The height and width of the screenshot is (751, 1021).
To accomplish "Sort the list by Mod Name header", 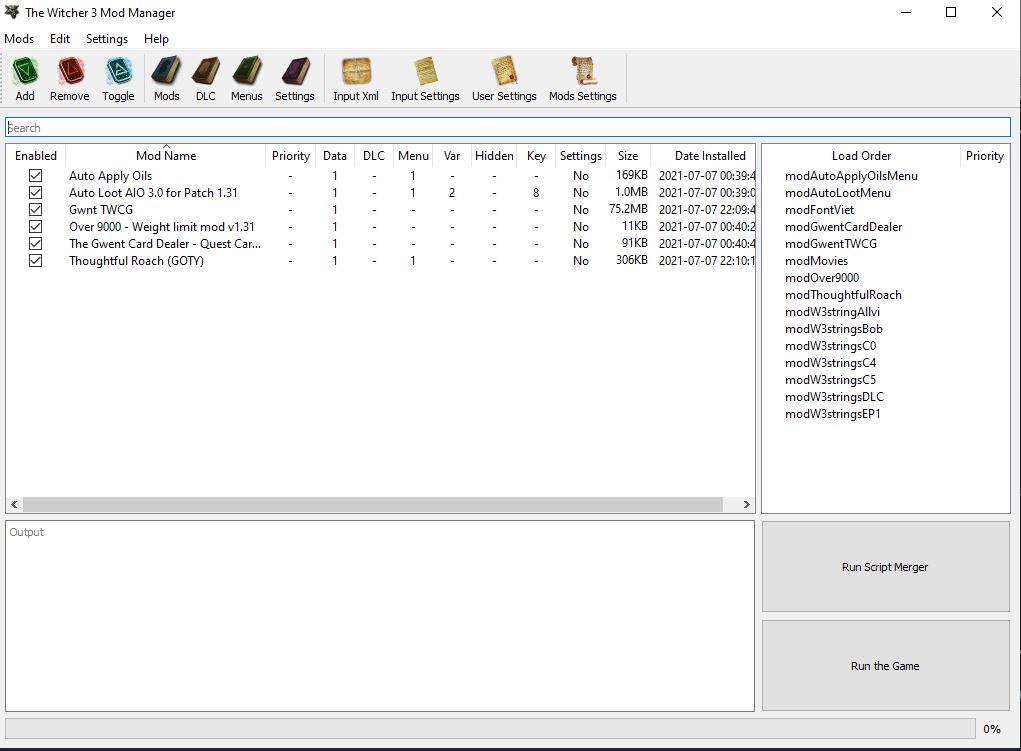I will (x=166, y=156).
